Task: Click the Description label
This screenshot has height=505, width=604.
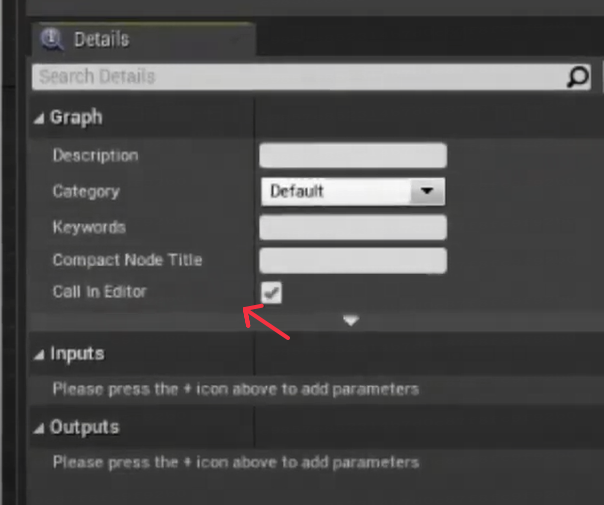Action: click(95, 156)
